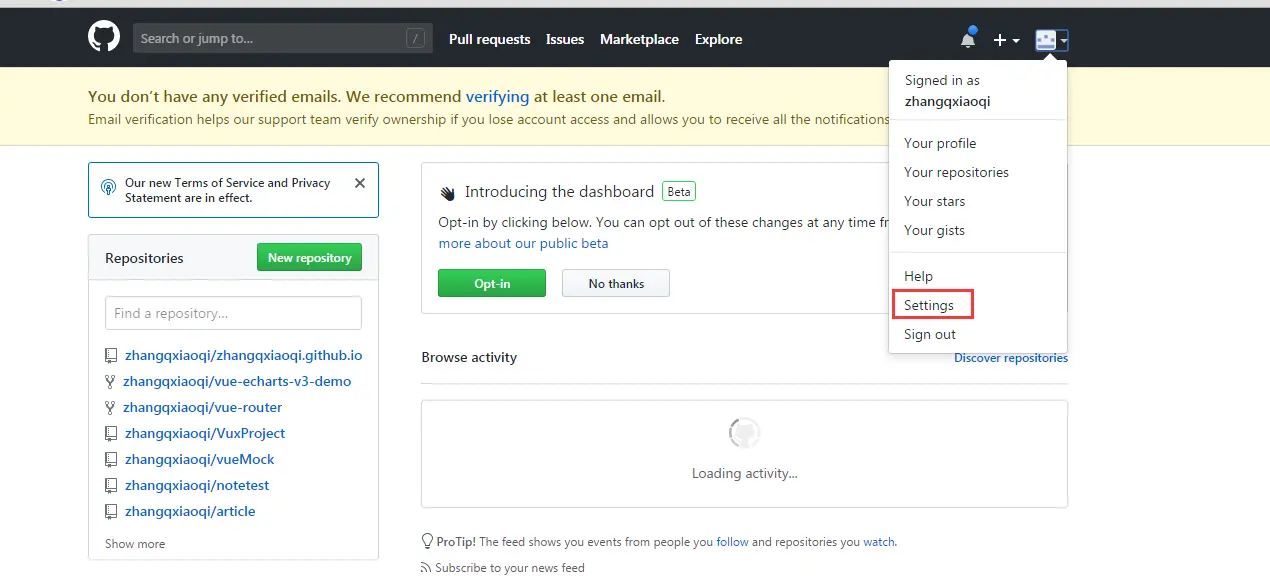Click the Discover repositories link

[1011, 358]
